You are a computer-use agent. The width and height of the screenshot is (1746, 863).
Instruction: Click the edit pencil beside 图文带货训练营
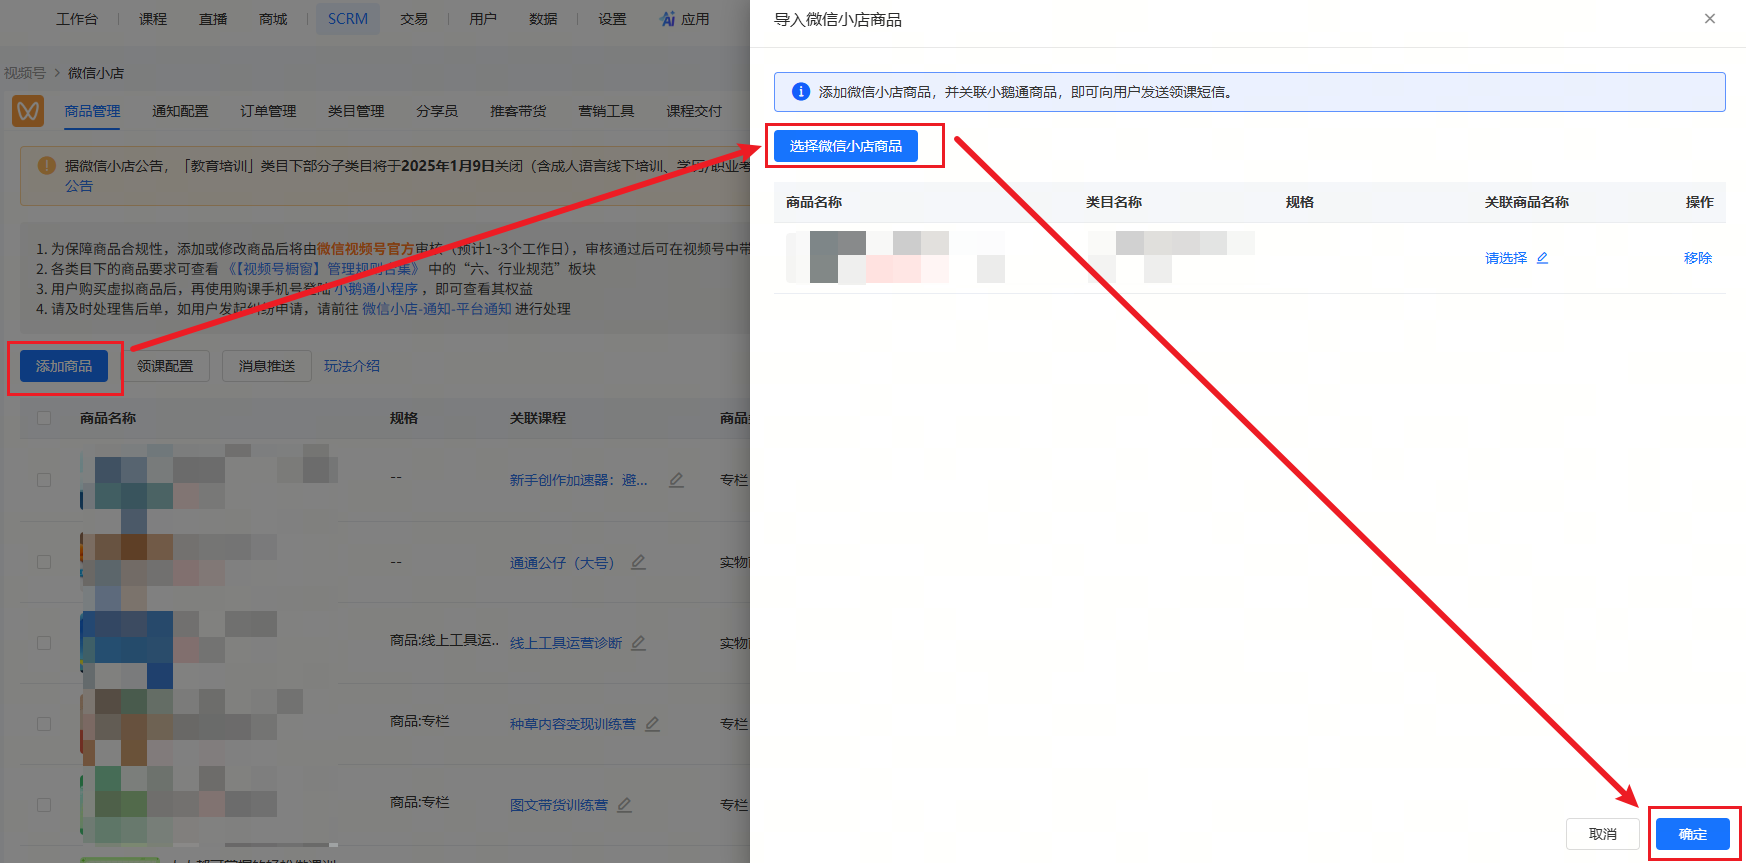pos(624,805)
